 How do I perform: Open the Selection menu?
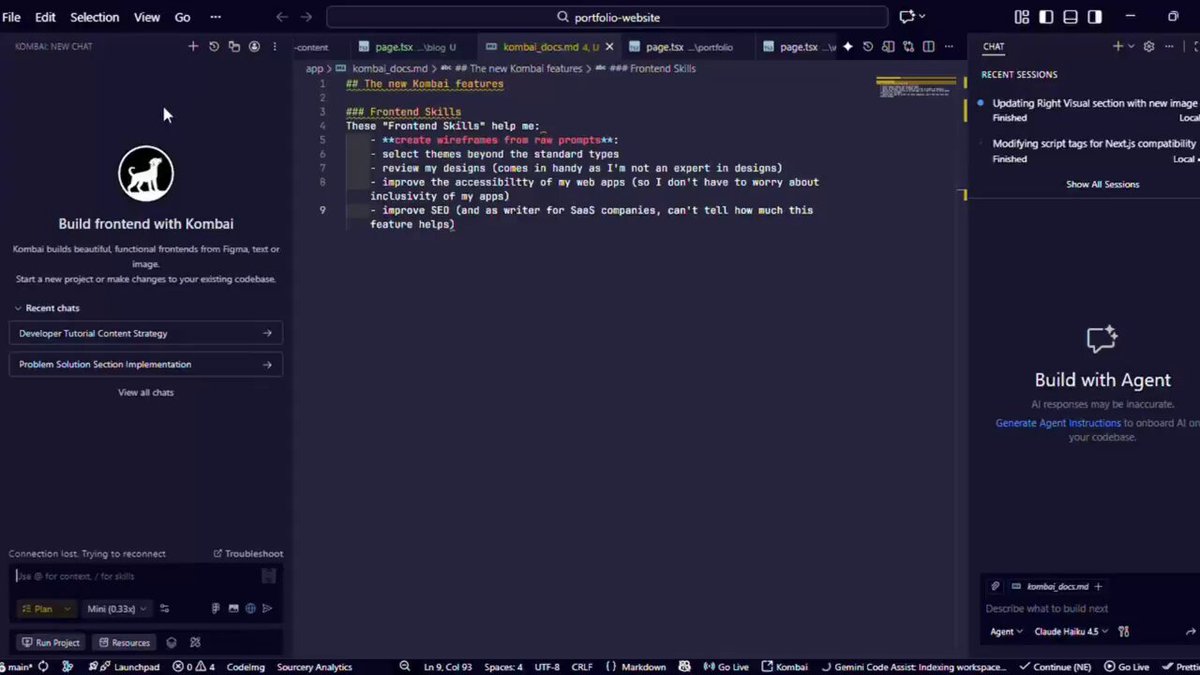click(x=94, y=17)
